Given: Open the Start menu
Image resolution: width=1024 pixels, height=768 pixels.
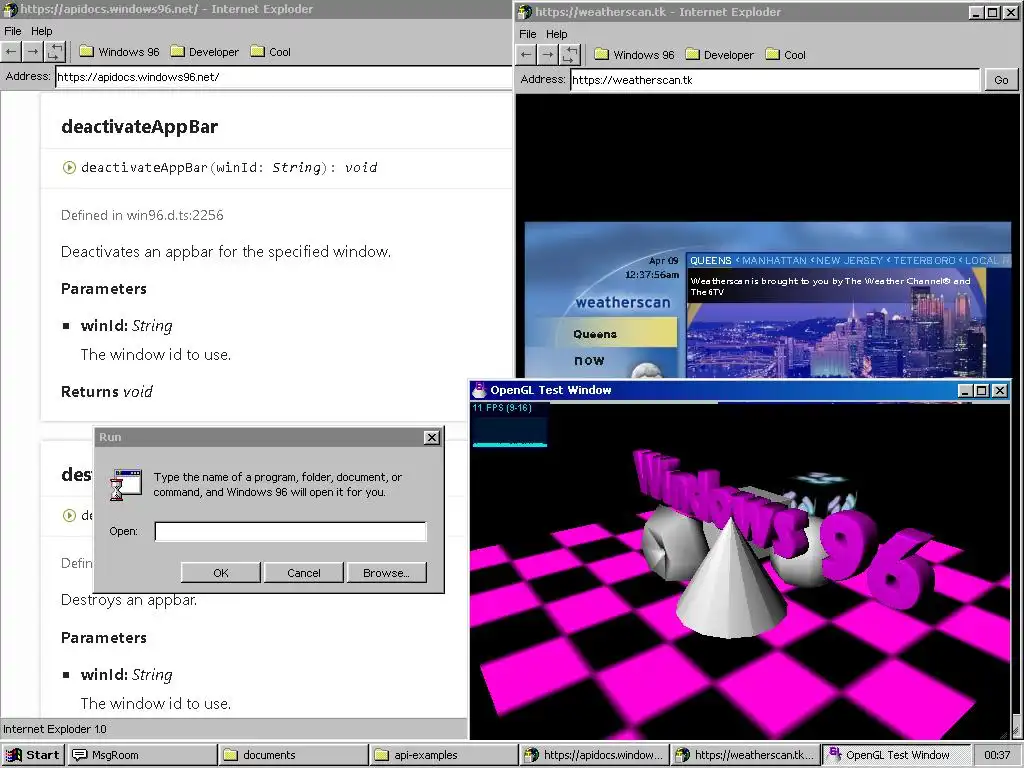Looking at the screenshot, I should [32, 755].
